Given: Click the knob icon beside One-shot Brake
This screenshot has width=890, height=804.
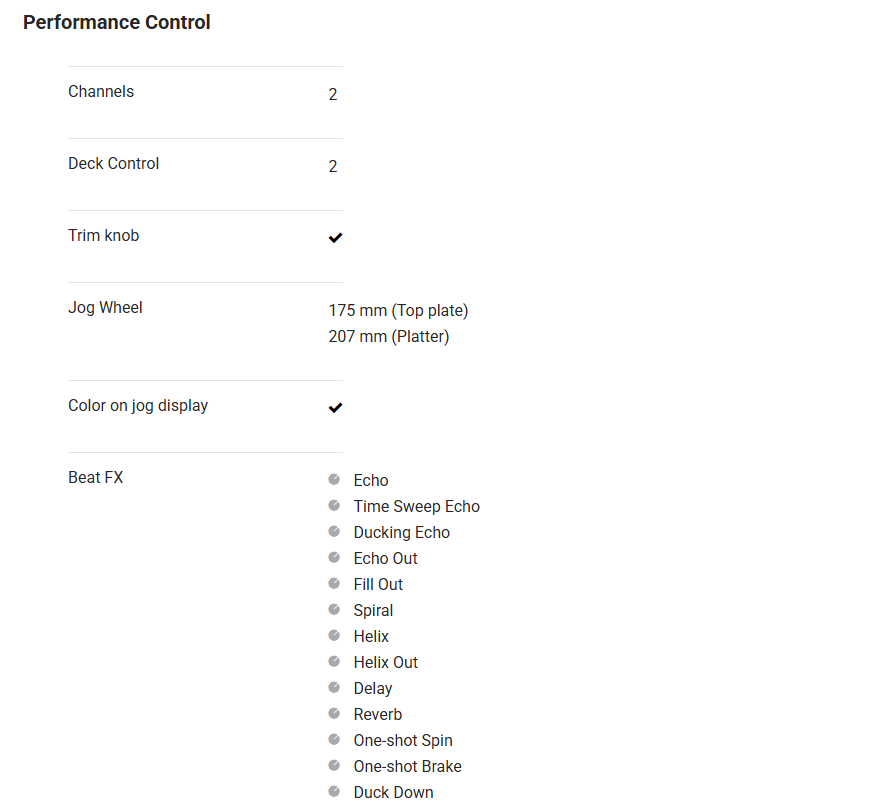Looking at the screenshot, I should point(334,765).
